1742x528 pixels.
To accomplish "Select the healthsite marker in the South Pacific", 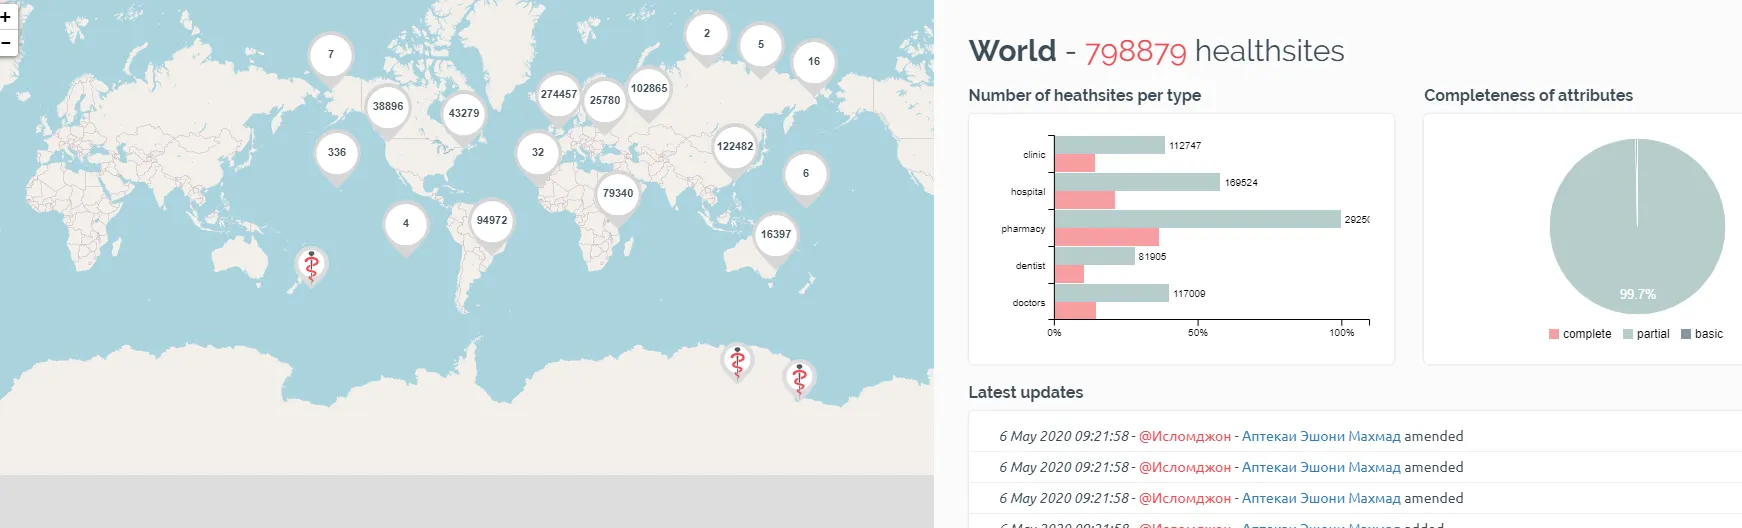I will (312, 266).
